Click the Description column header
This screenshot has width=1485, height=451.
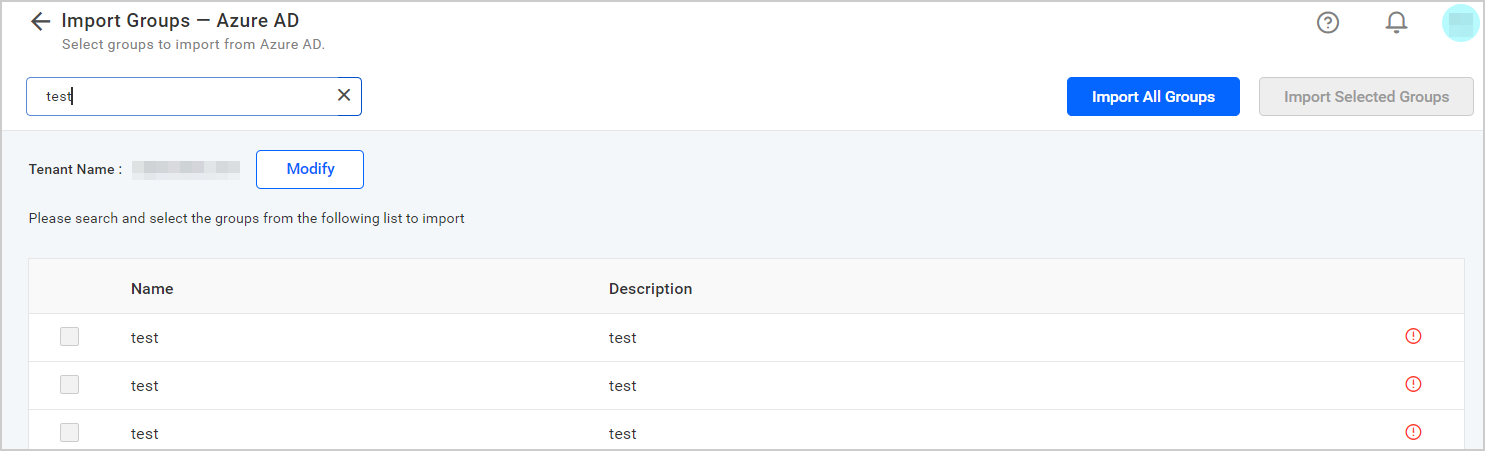click(650, 288)
